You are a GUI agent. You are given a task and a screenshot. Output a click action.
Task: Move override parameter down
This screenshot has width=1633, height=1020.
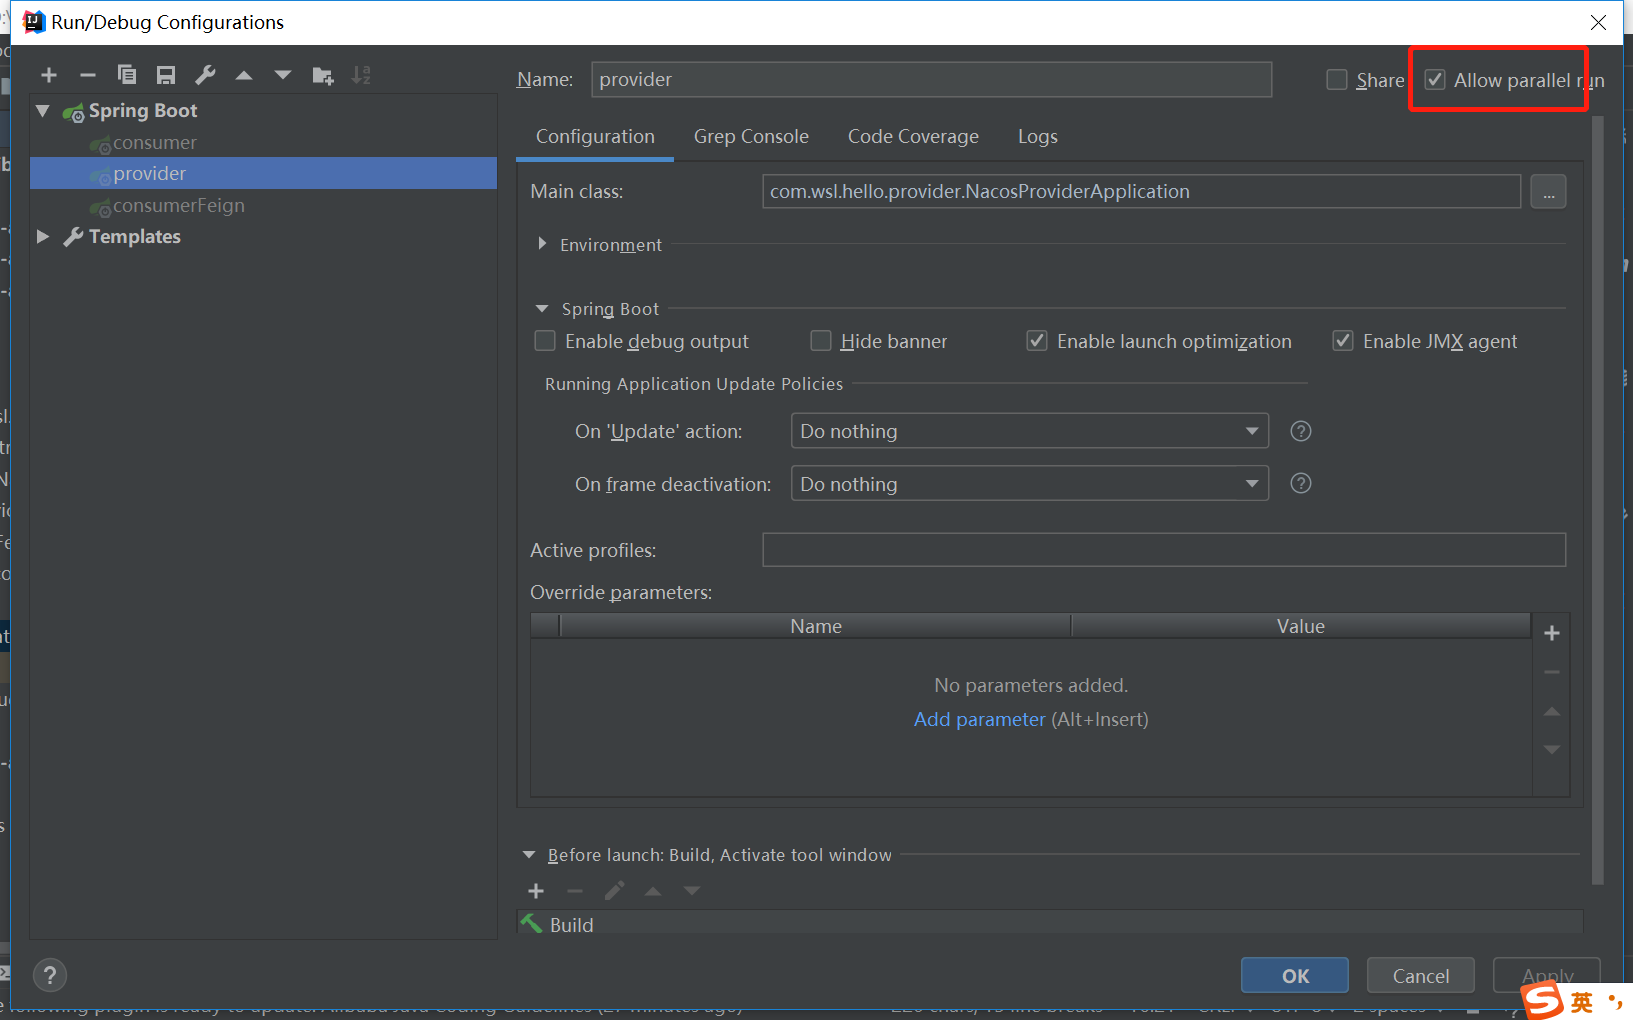(x=1552, y=749)
